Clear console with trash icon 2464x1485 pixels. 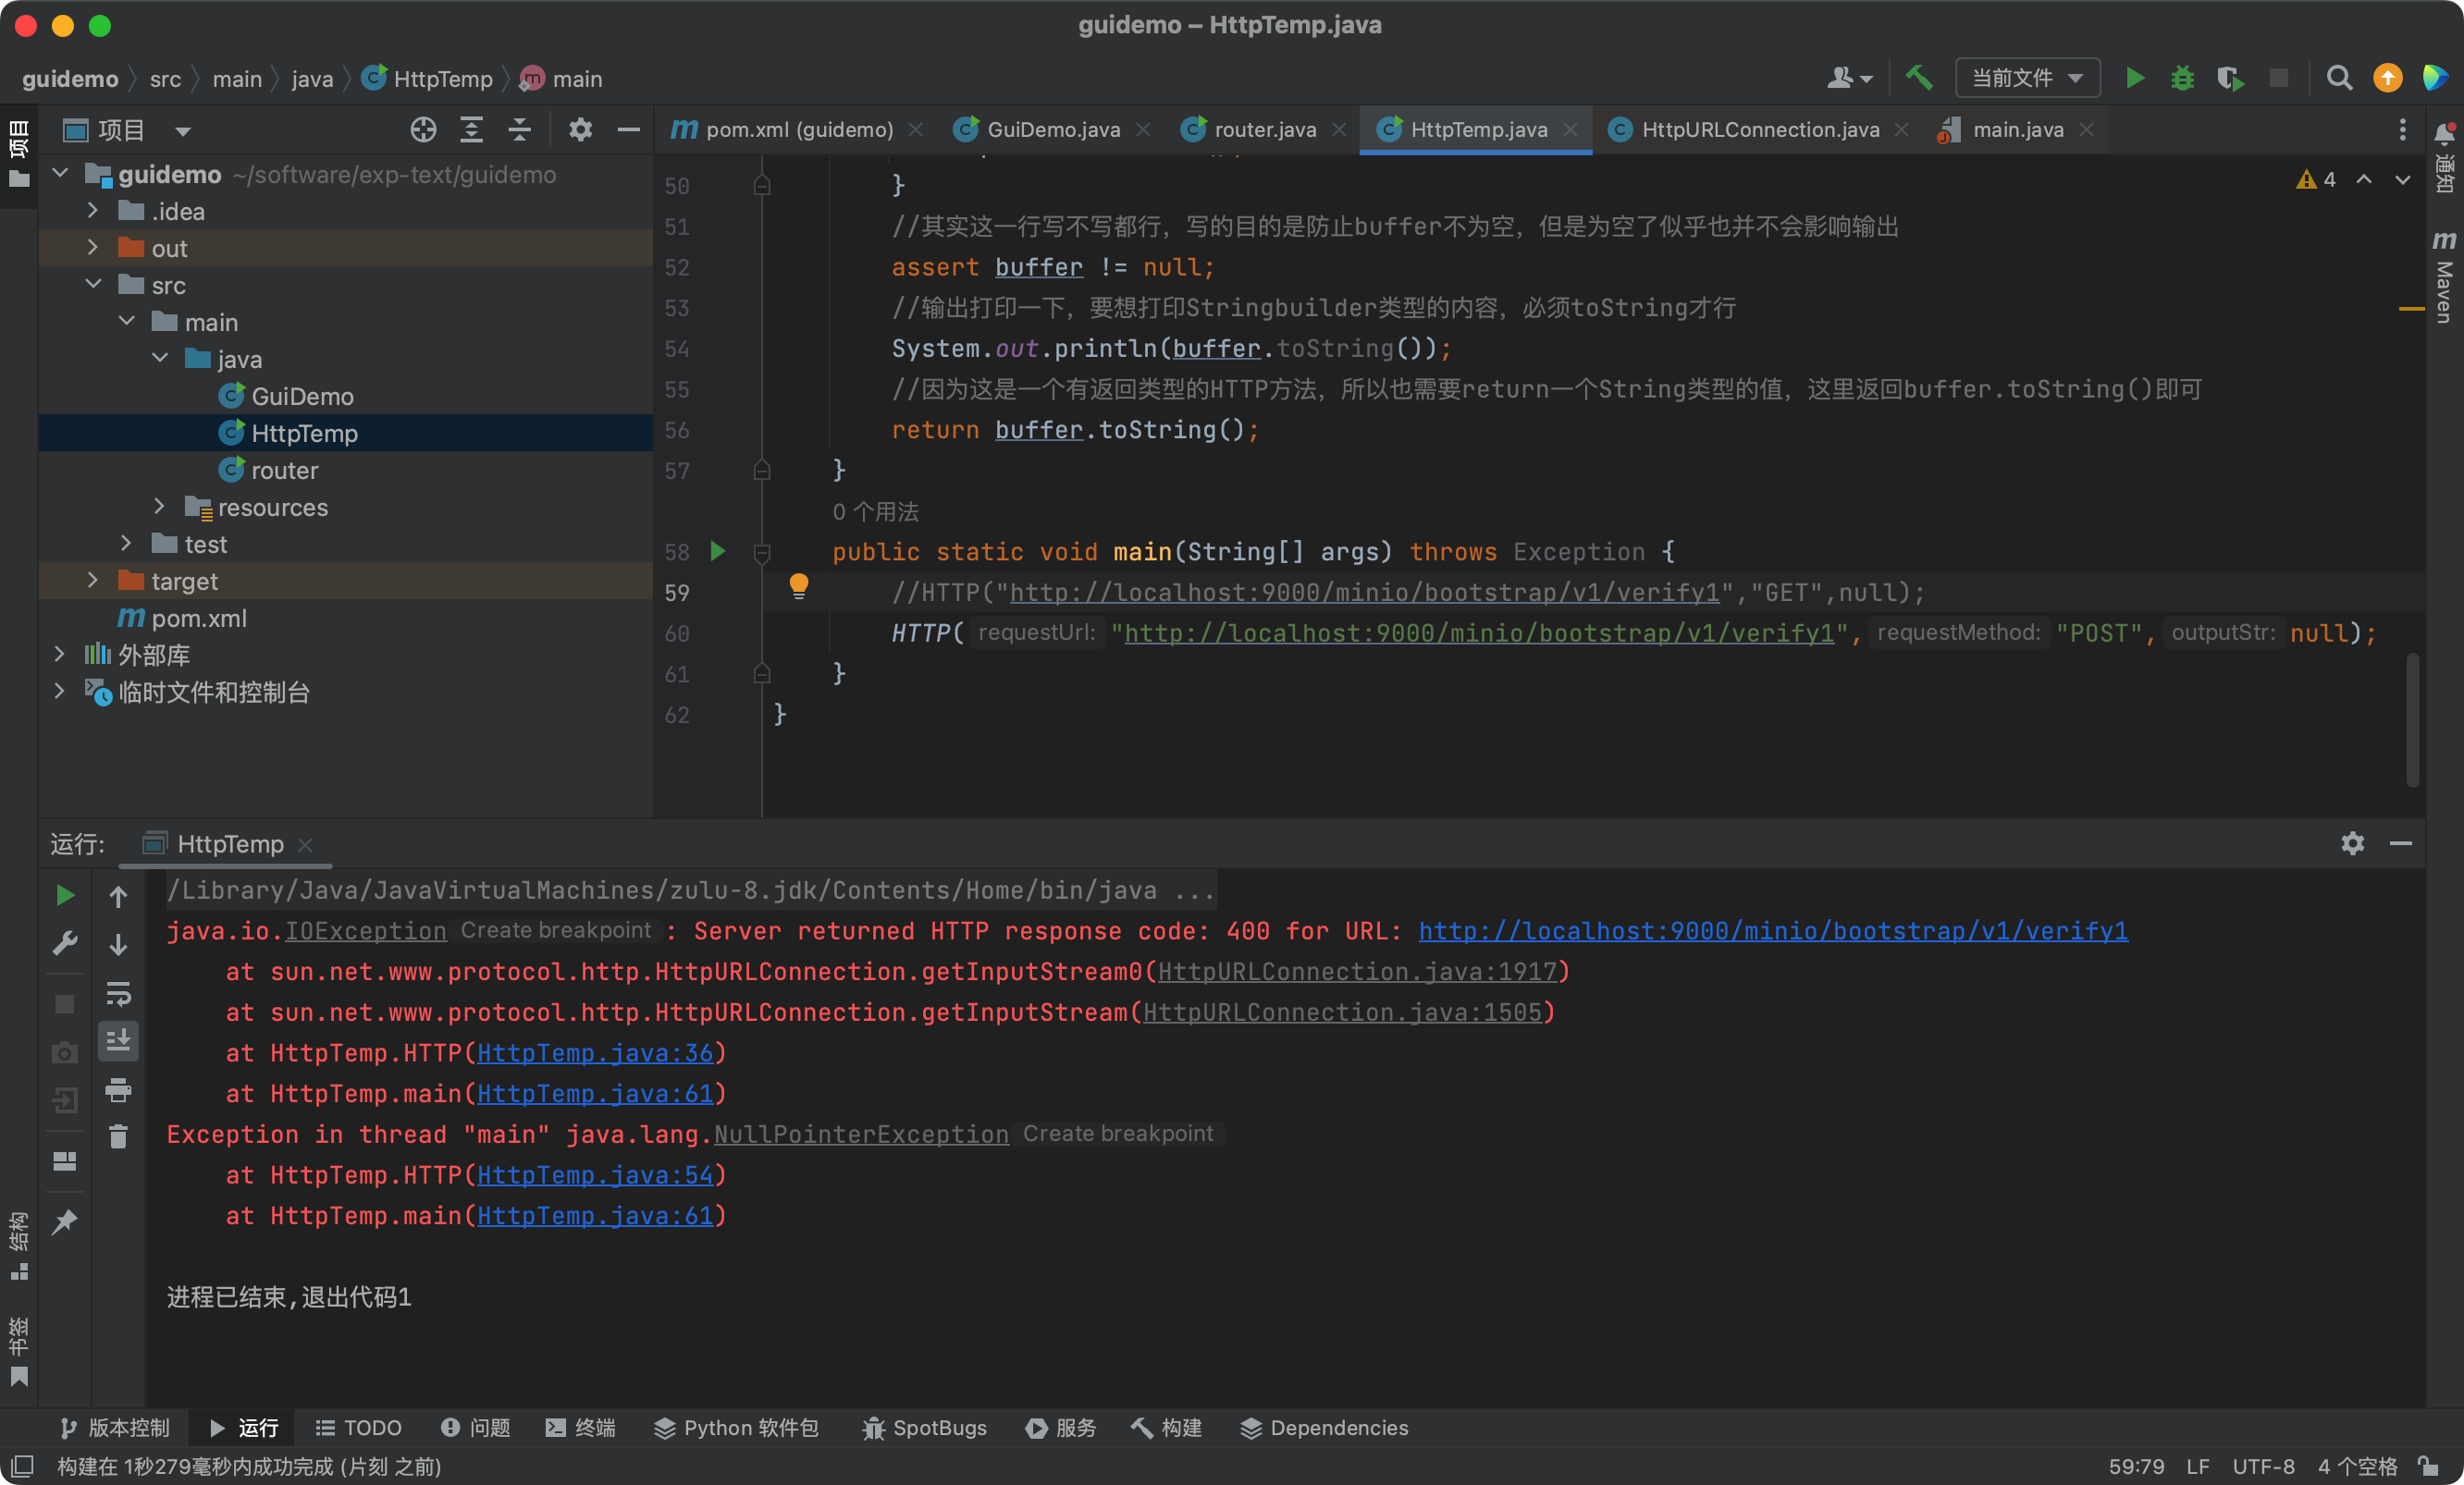pos(118,1137)
